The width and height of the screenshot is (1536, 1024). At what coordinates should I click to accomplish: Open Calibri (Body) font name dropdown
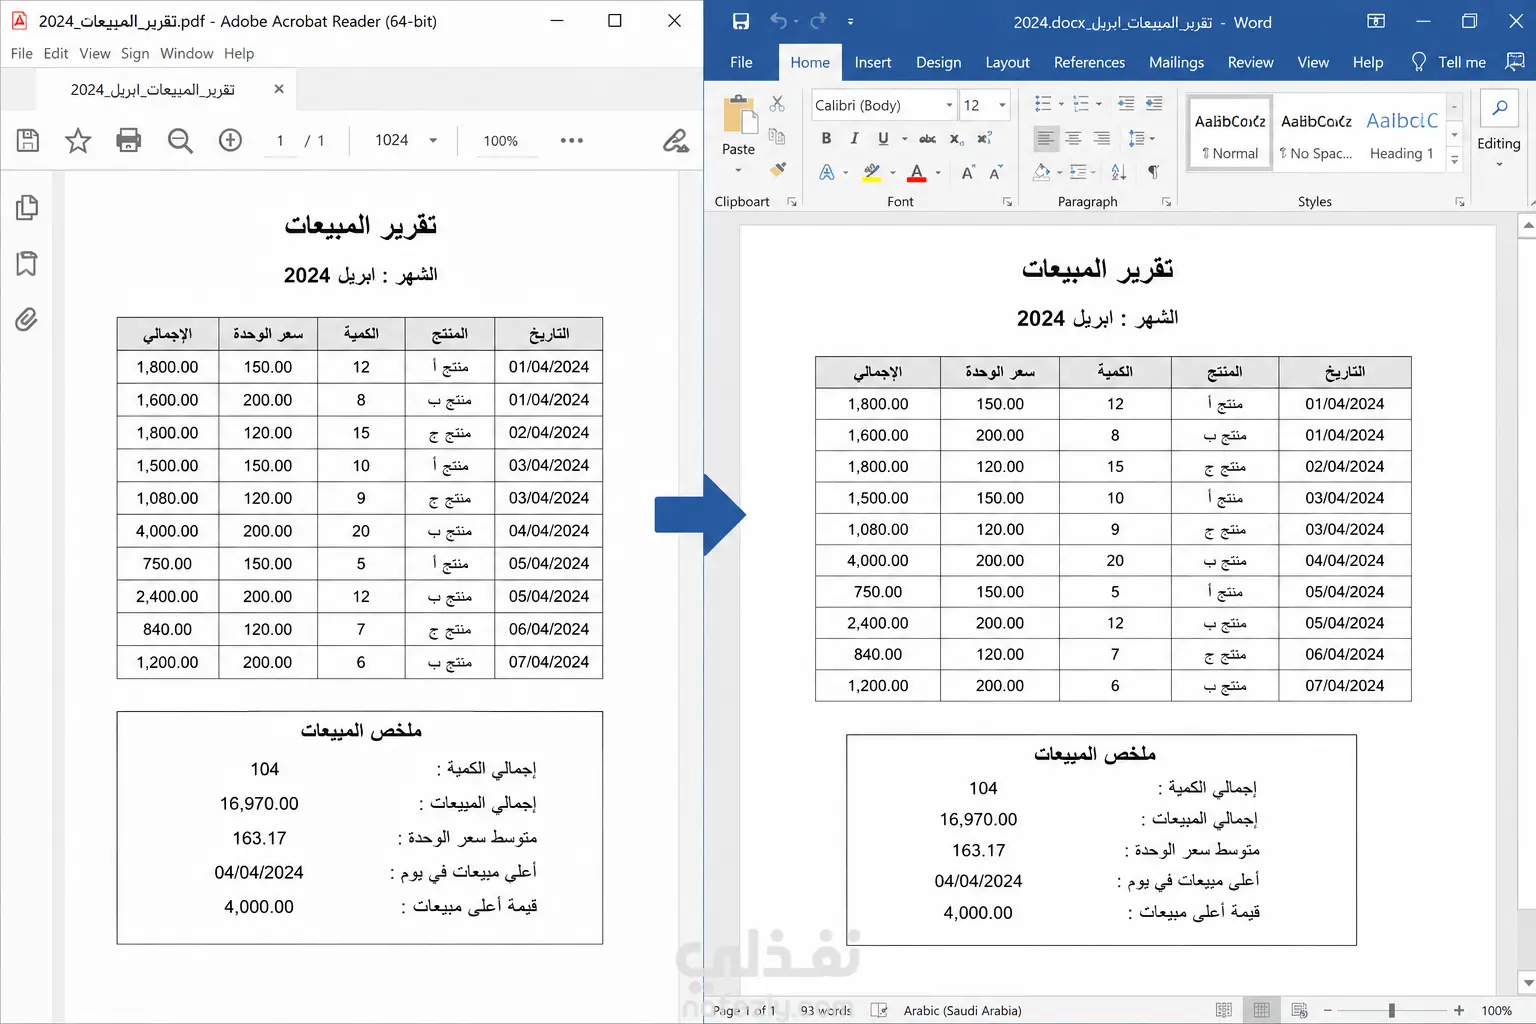tap(949, 105)
